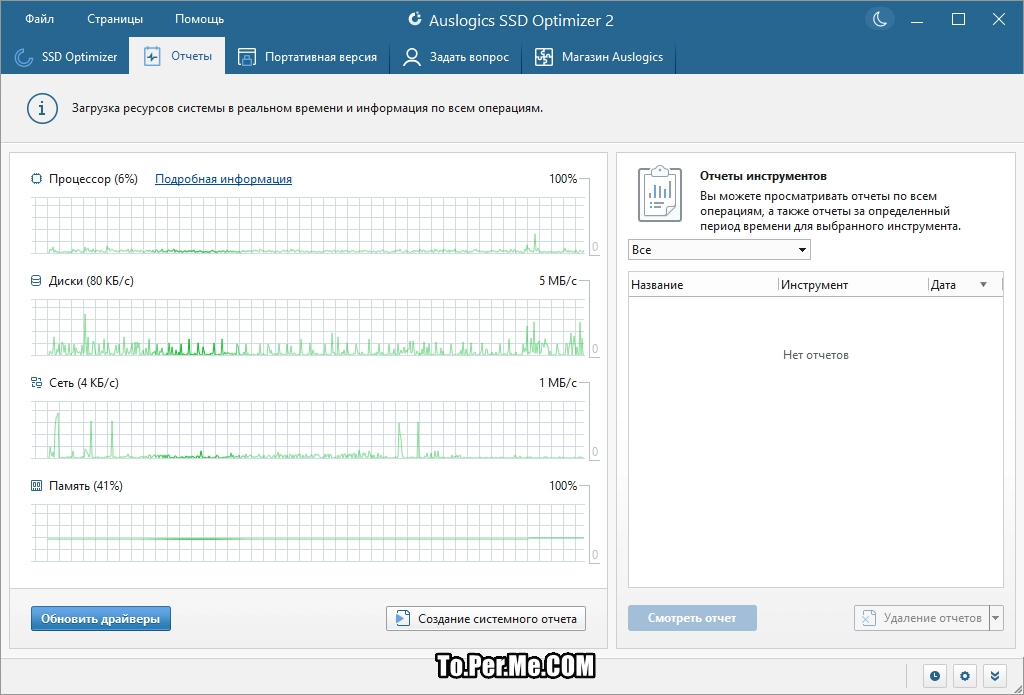
Task: Click the Дата column sort arrow
Action: click(984, 285)
